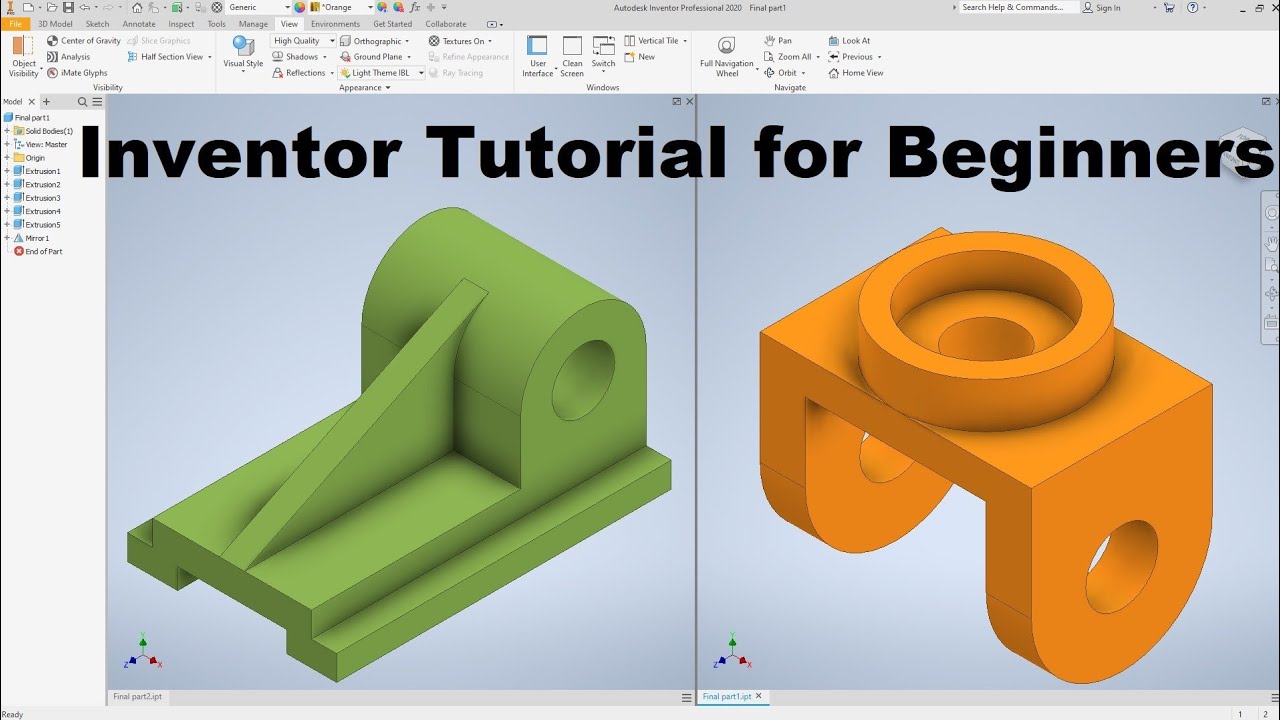Image resolution: width=1280 pixels, height=720 pixels.
Task: Click the New file icon in quick access toolbar
Action: (x=28, y=7)
